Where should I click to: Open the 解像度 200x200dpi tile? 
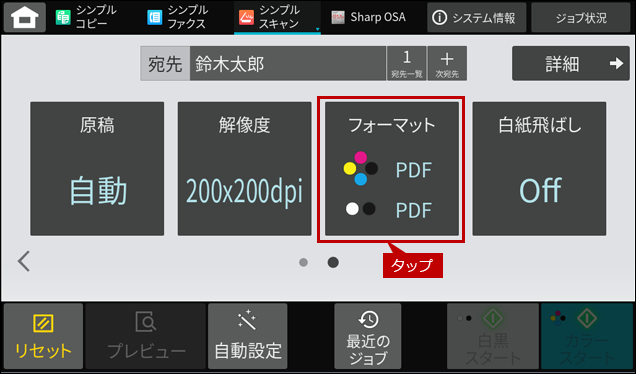(245, 169)
